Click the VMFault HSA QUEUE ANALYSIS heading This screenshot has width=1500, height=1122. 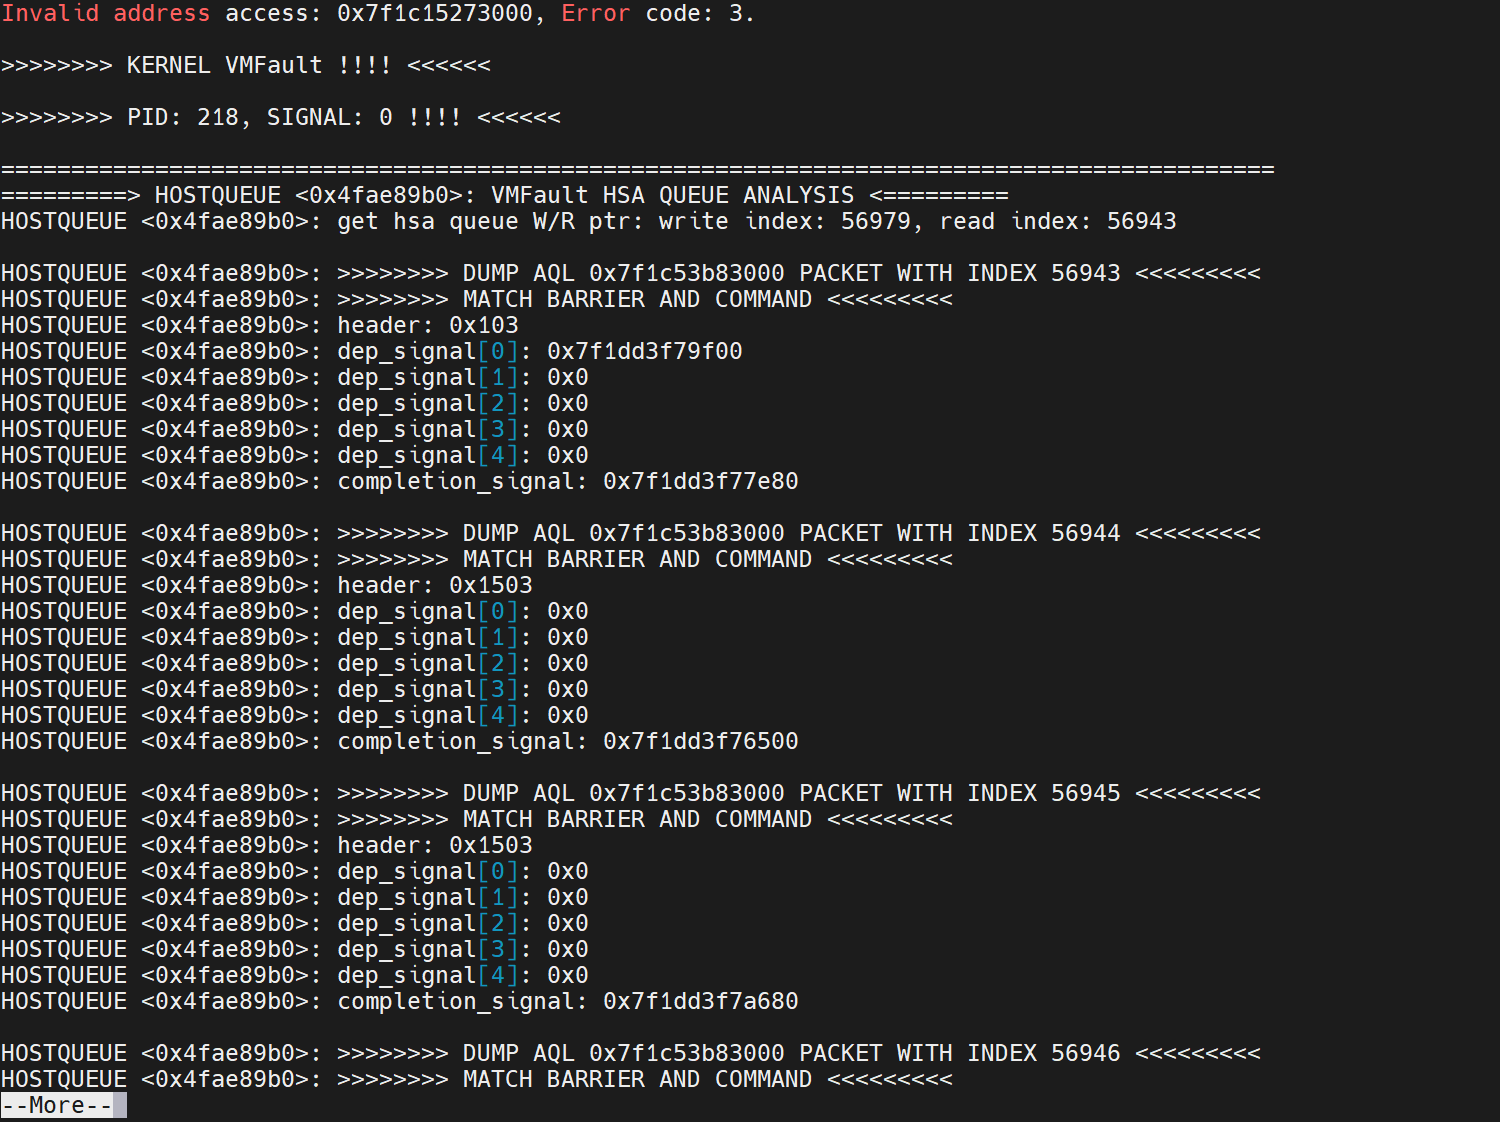pyautogui.click(x=673, y=195)
